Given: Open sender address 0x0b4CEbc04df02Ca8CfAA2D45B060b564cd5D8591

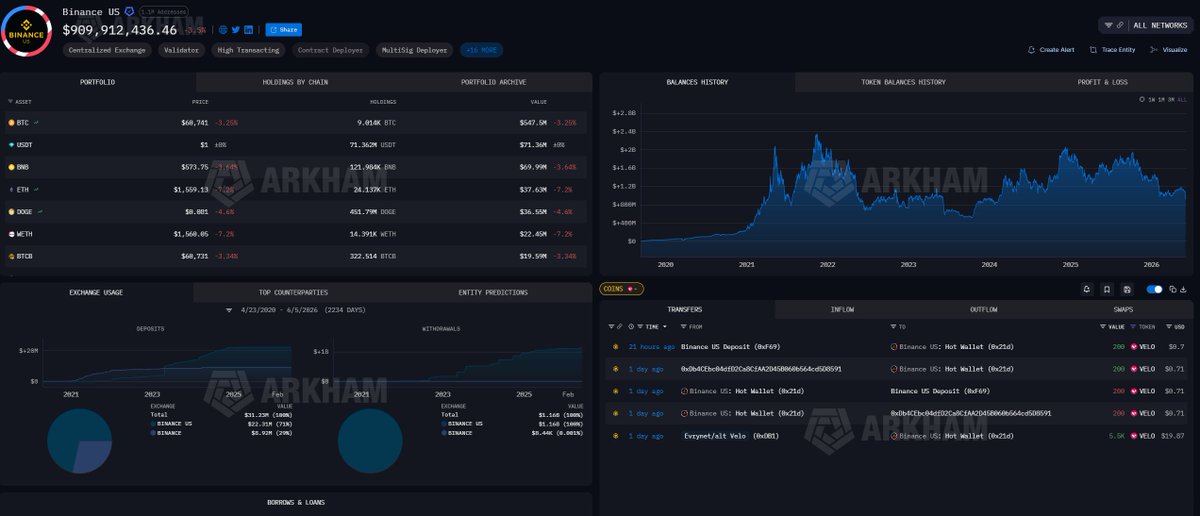Looking at the screenshot, I should point(761,368).
